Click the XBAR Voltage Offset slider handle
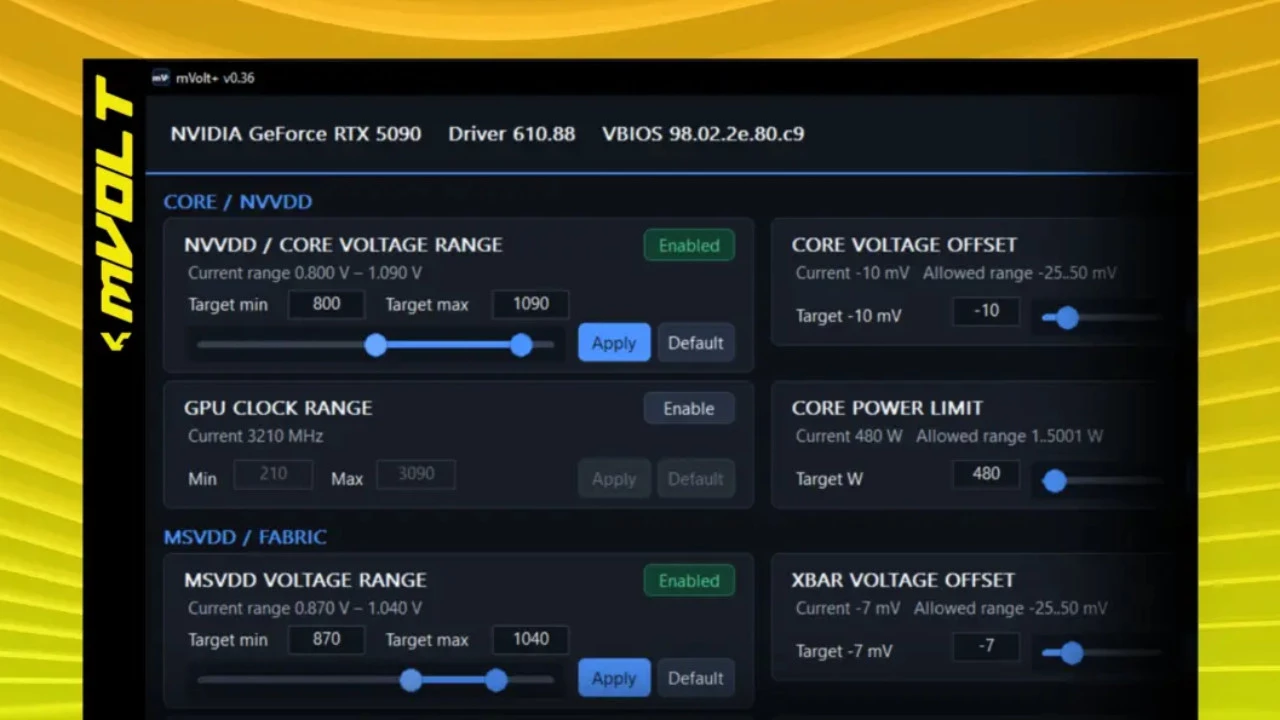Screen dimensions: 1280x720 pyautogui.click(x=1072, y=653)
